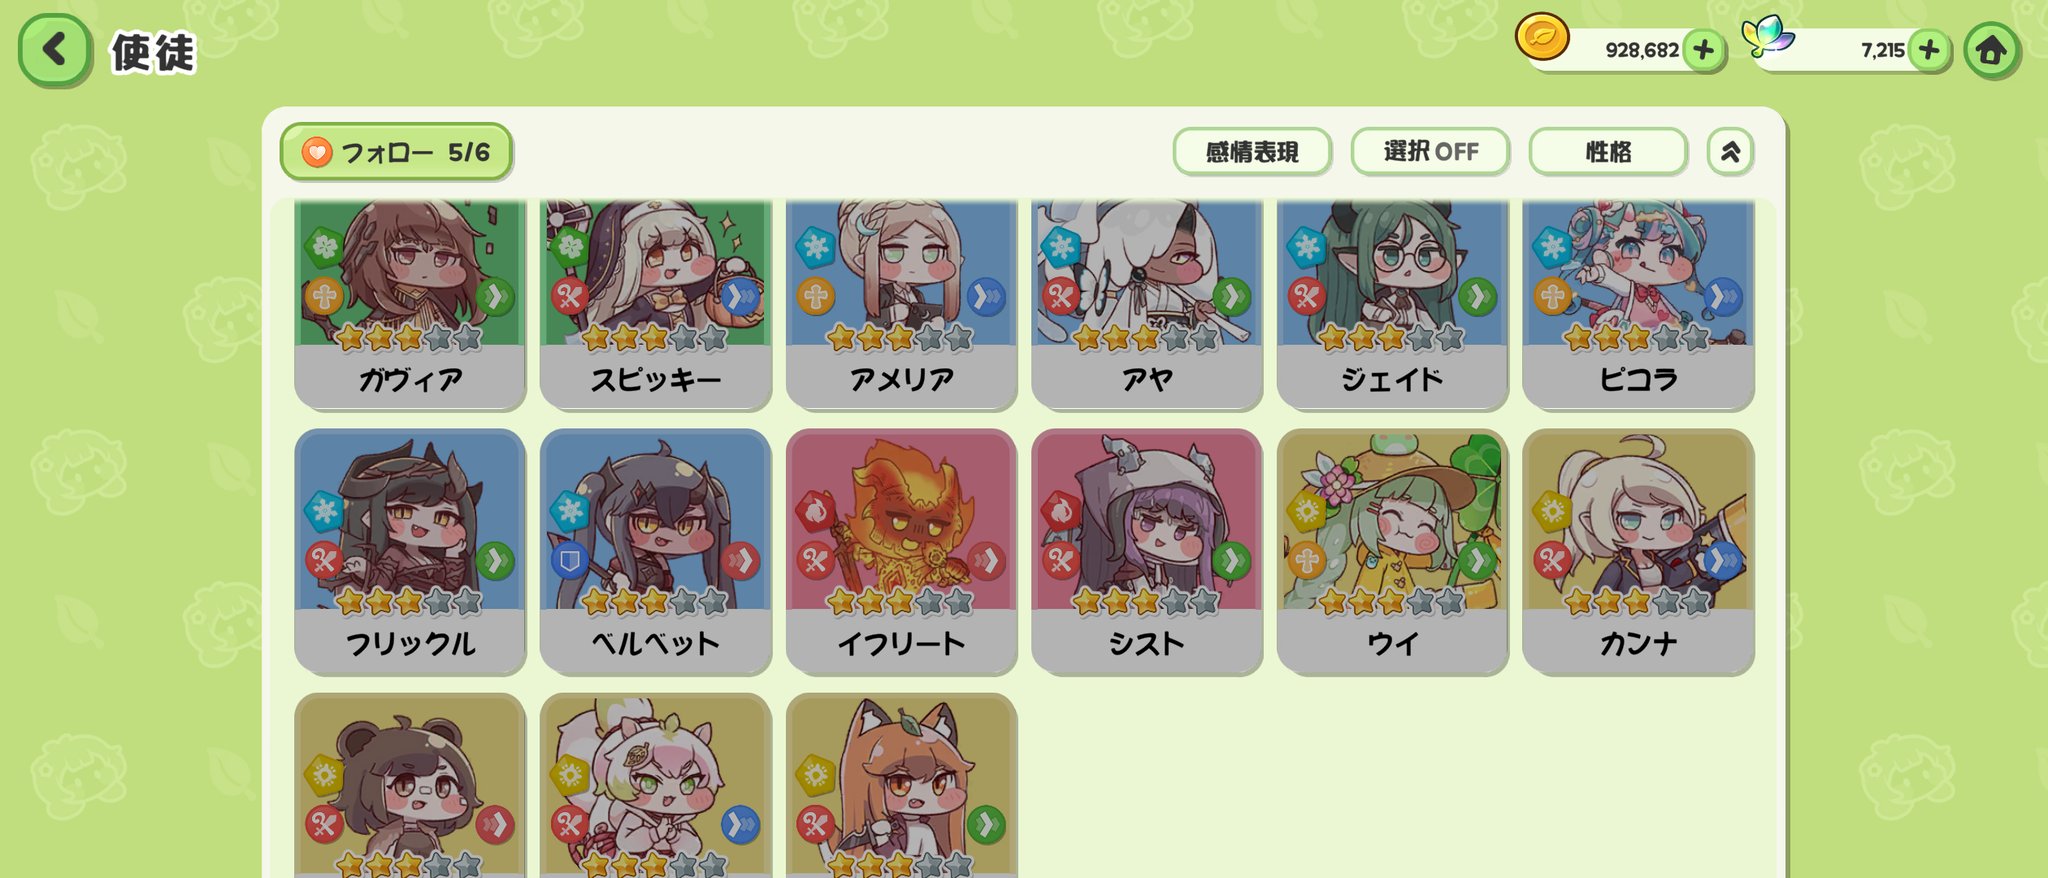This screenshot has width=2048, height=878.
Task: Click the fire element badge on イフリート
Action: (x=815, y=511)
